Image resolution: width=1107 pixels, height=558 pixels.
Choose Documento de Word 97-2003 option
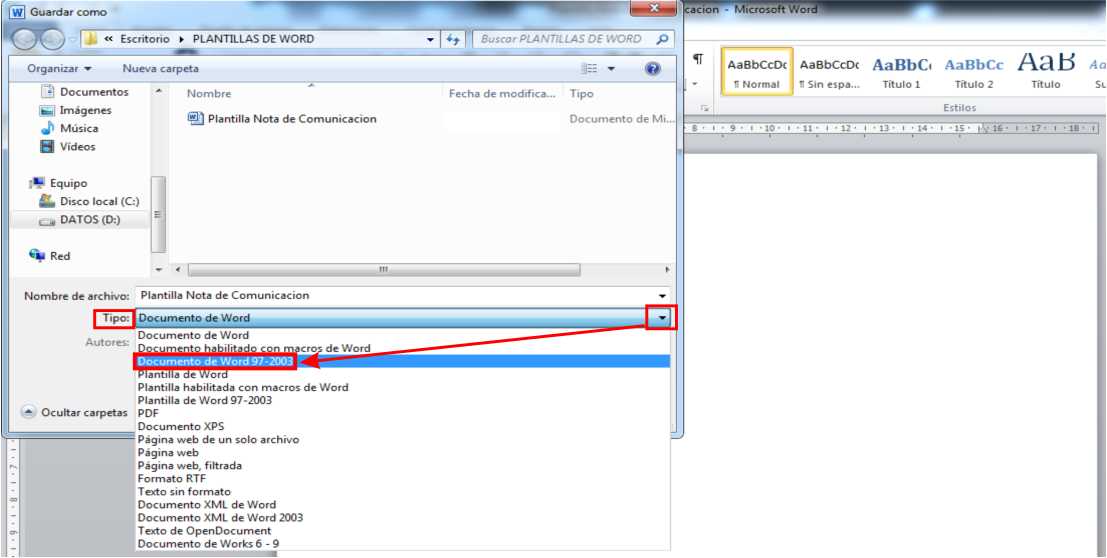click(x=402, y=361)
